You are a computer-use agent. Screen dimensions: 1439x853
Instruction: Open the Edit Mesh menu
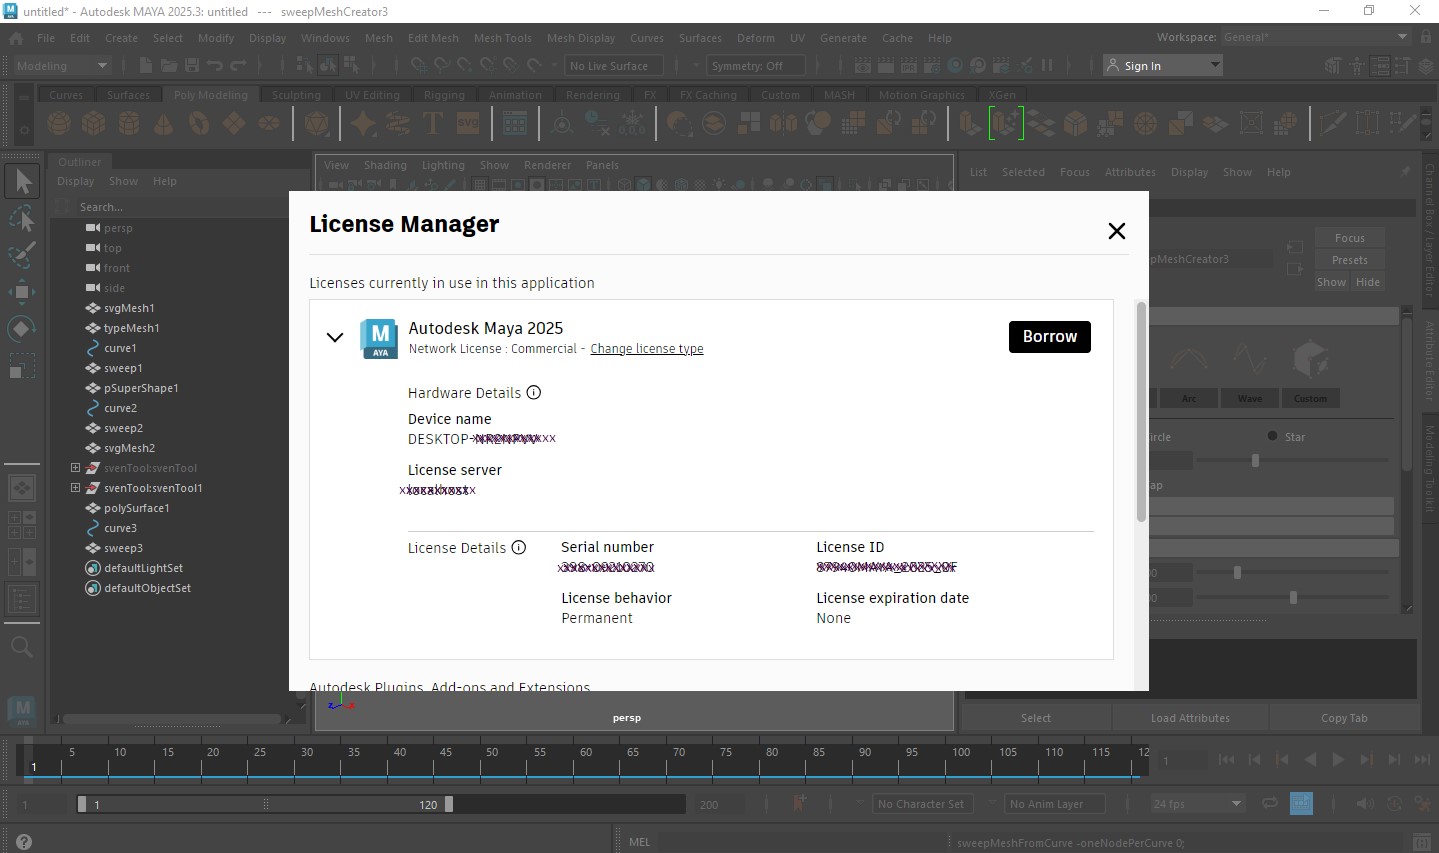pyautogui.click(x=433, y=38)
